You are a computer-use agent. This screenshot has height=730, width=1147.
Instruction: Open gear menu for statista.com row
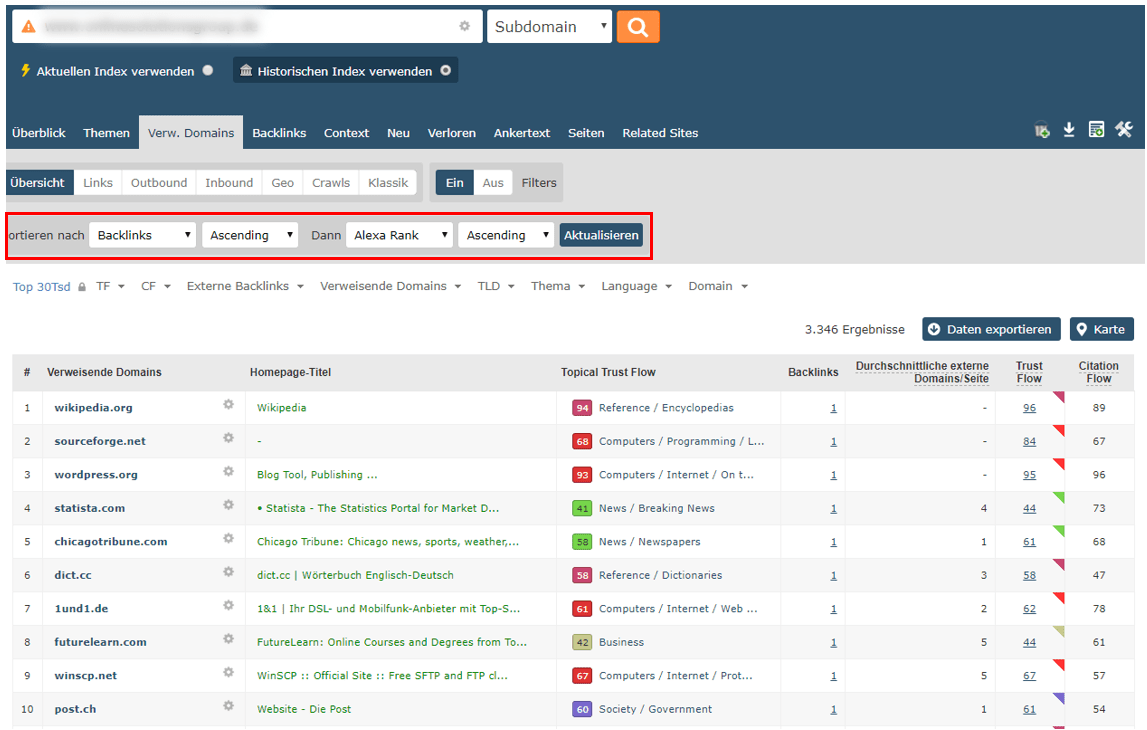pos(228,505)
